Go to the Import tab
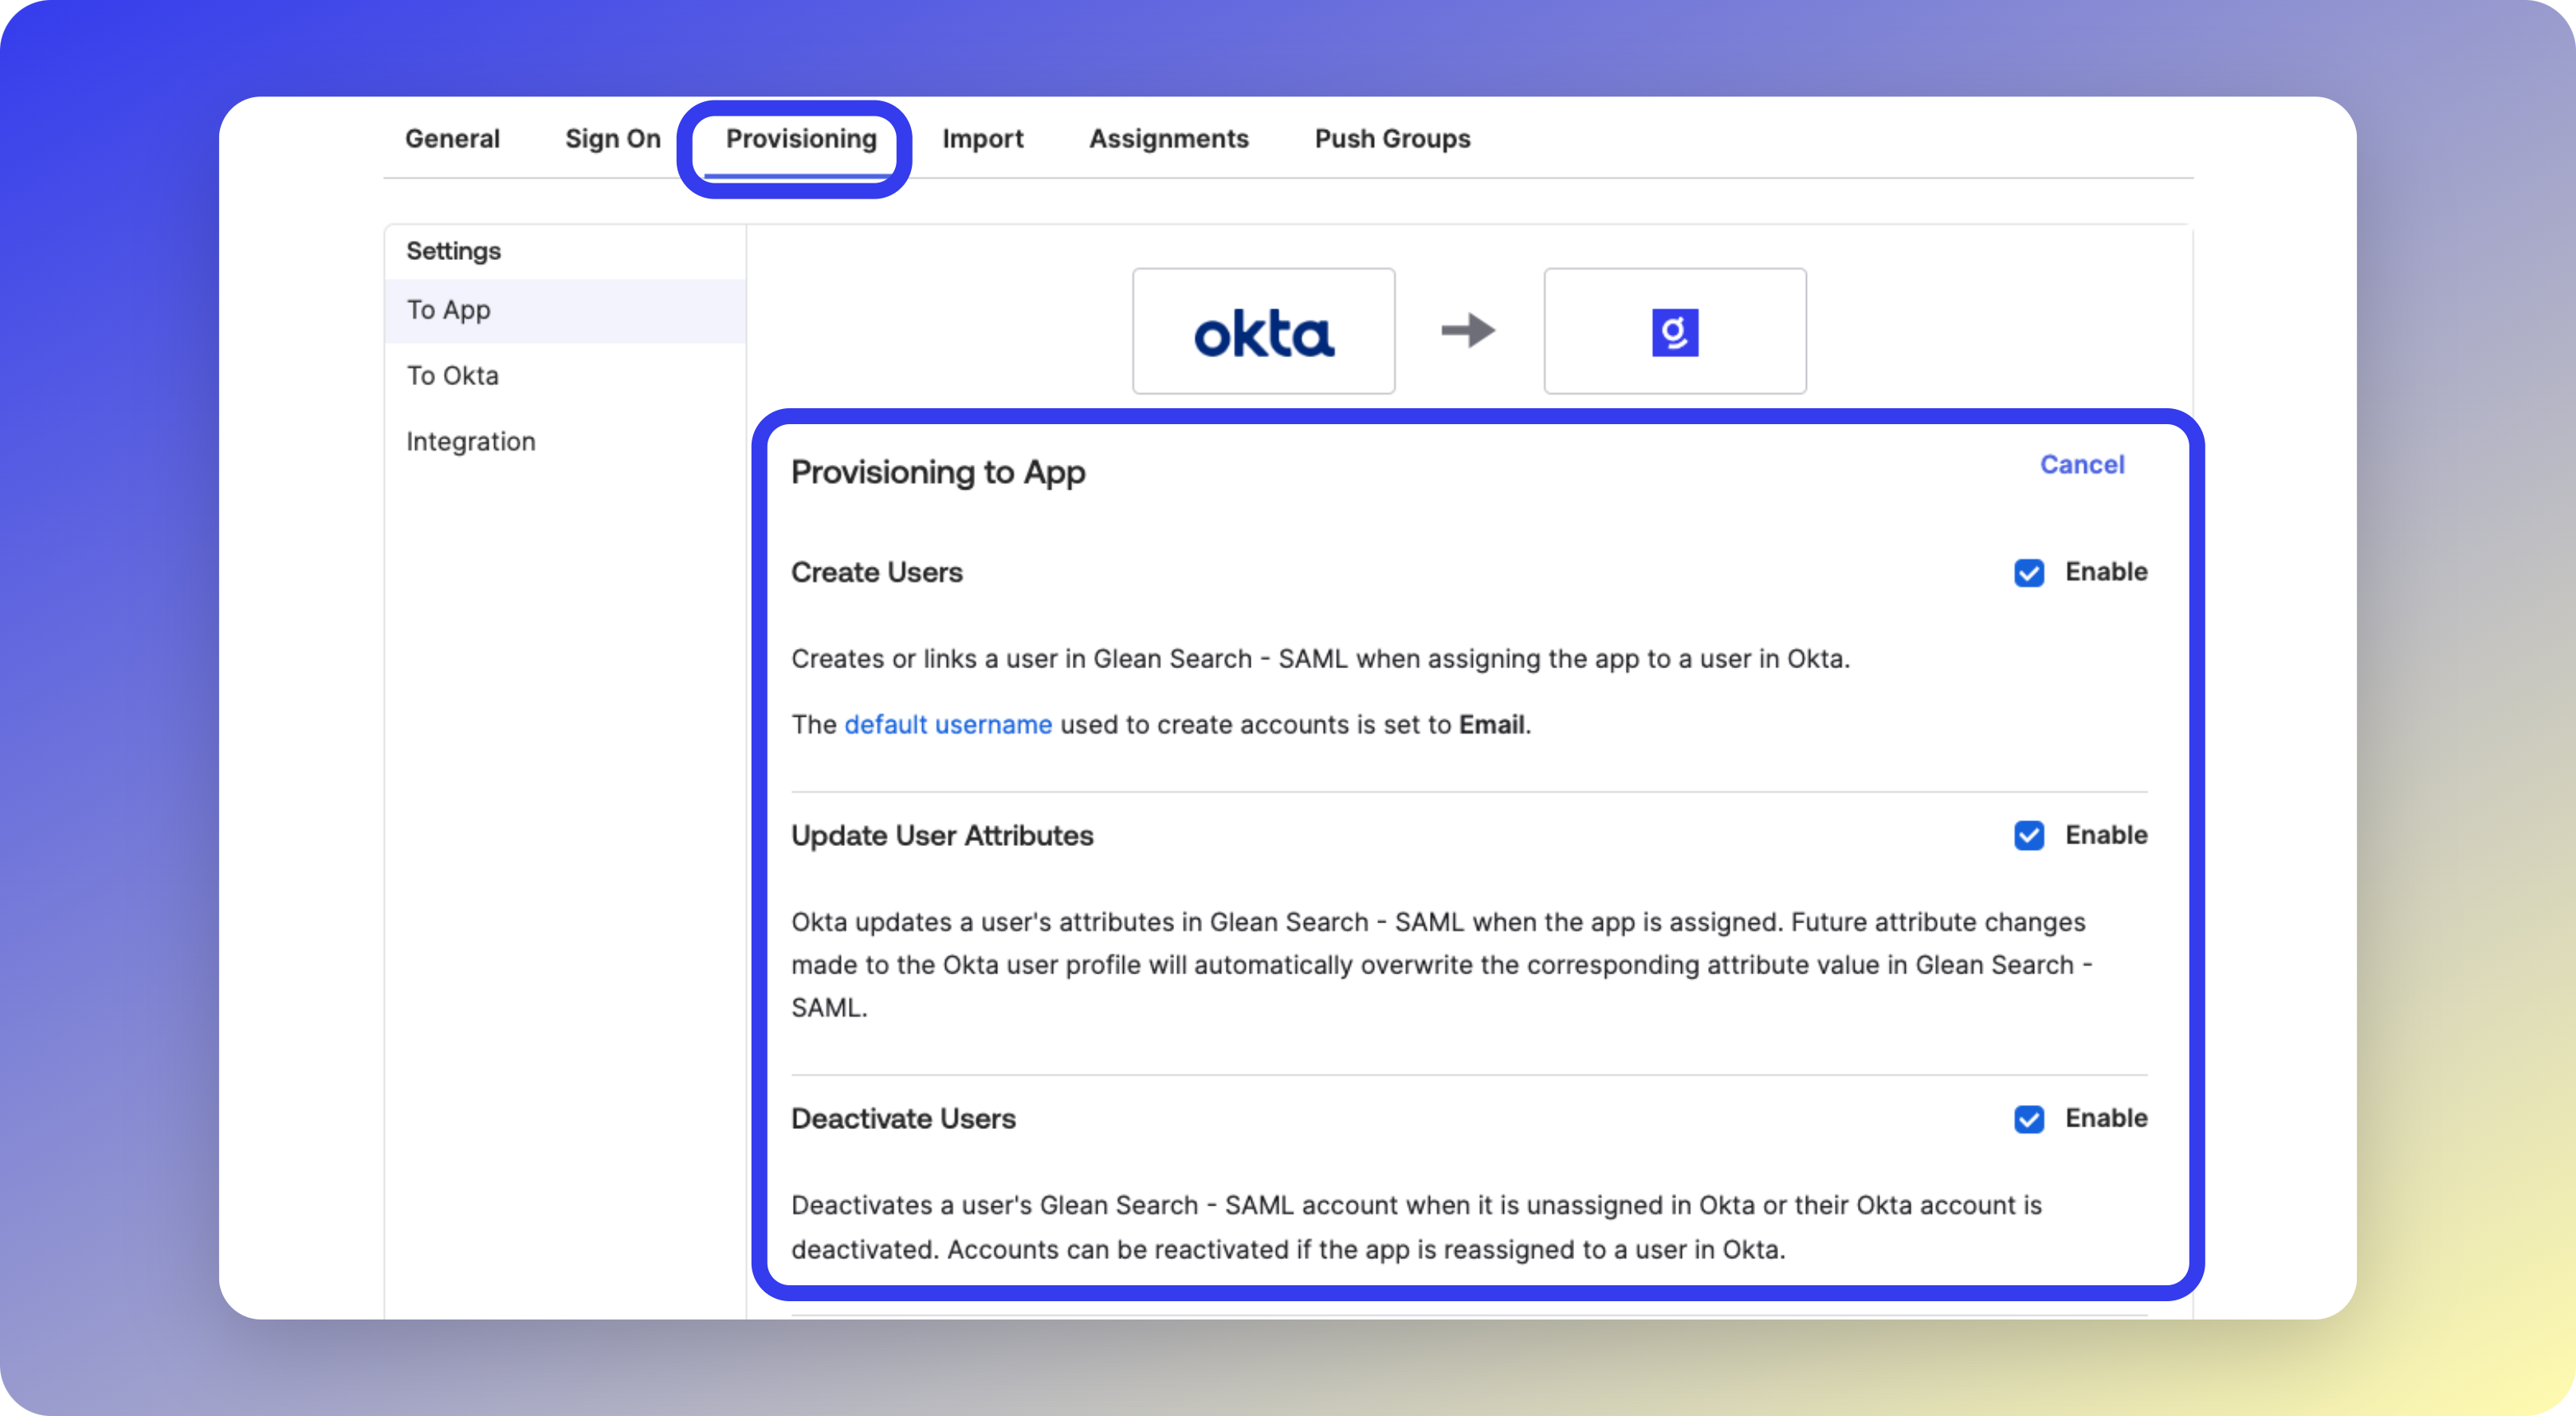The height and width of the screenshot is (1416, 2576). [x=982, y=139]
